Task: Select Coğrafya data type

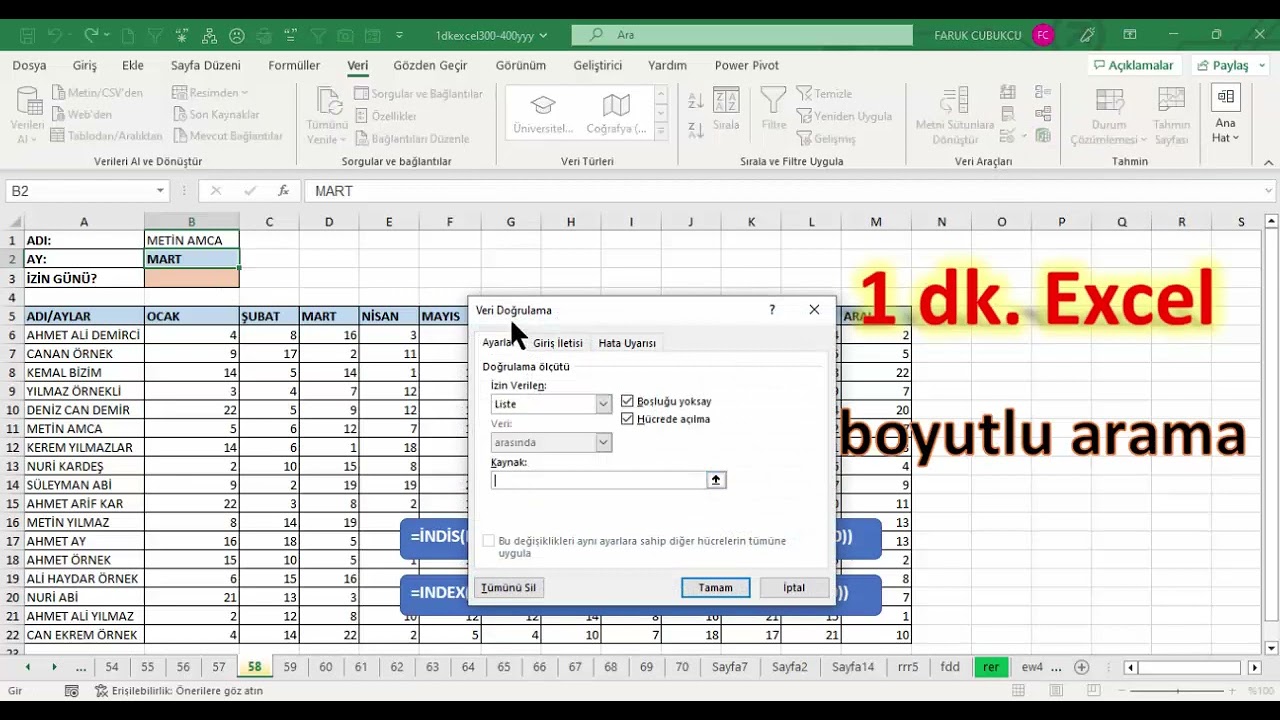Action: point(616,112)
